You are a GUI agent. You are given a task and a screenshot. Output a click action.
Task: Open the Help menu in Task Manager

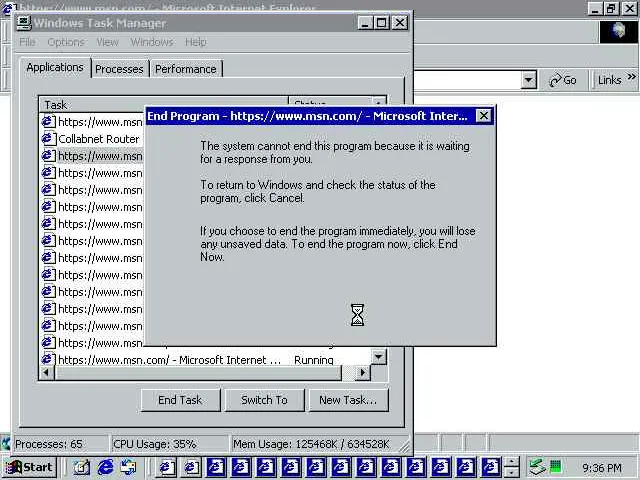[196, 42]
